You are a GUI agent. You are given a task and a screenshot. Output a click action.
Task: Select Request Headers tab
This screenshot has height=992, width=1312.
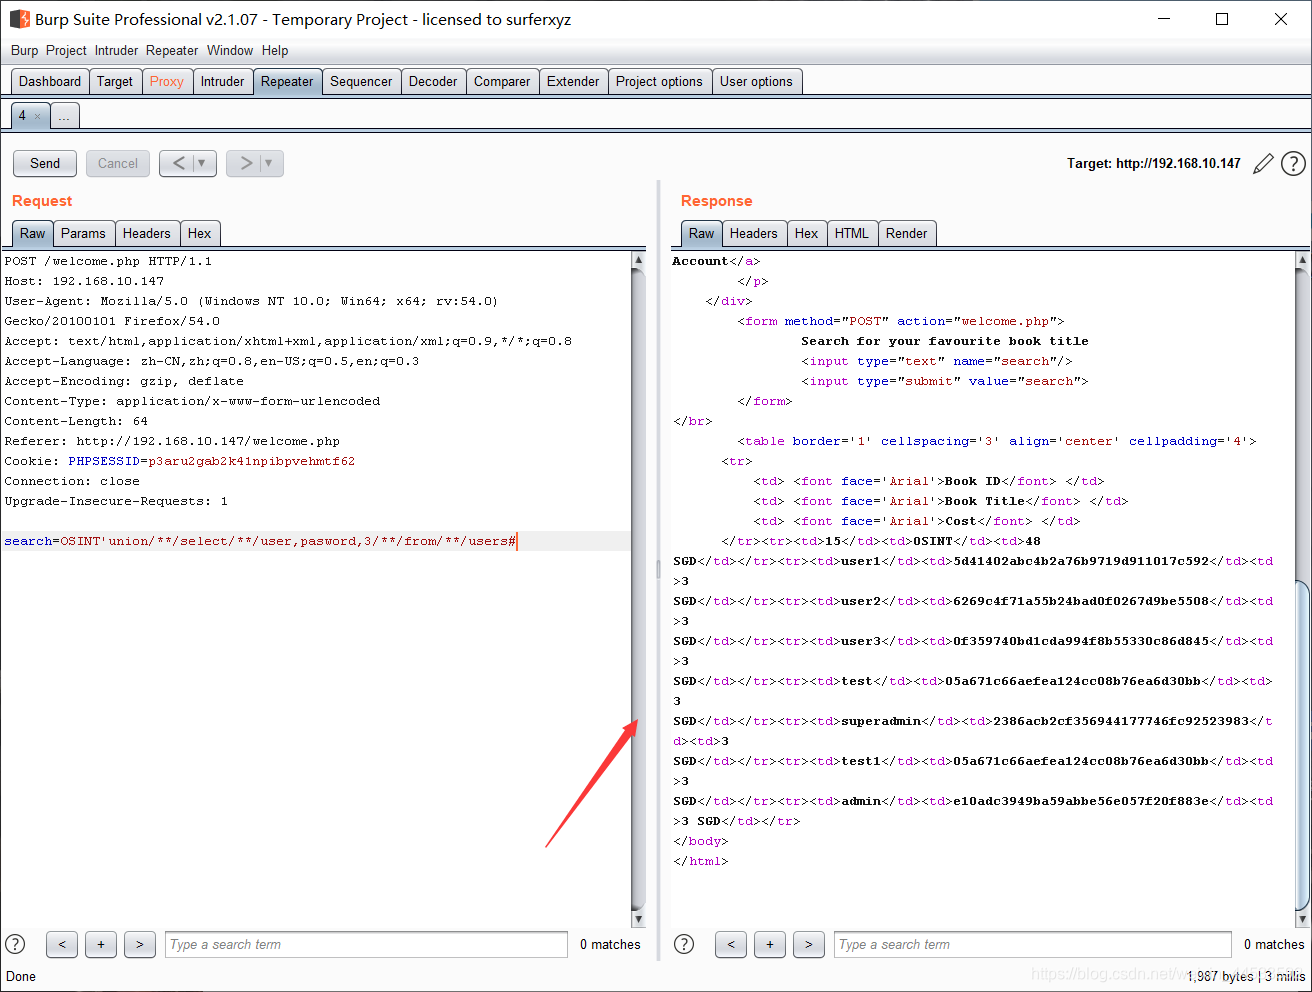147,234
